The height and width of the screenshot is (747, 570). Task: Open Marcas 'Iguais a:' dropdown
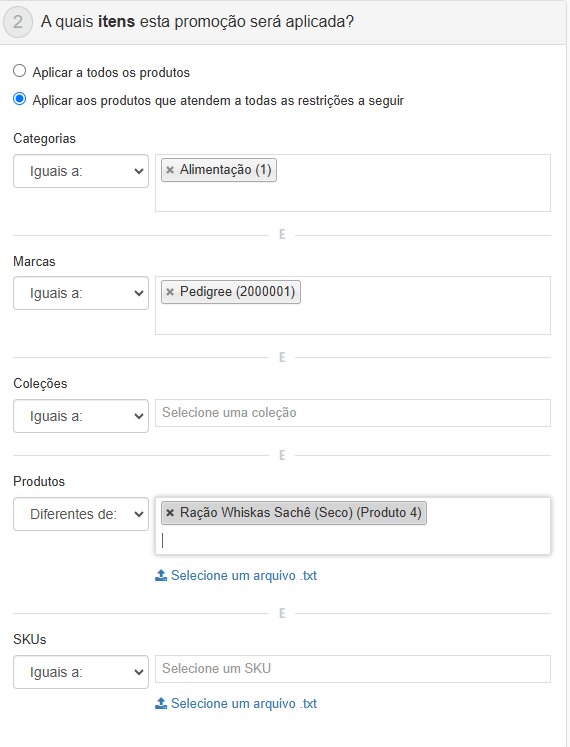[81, 293]
